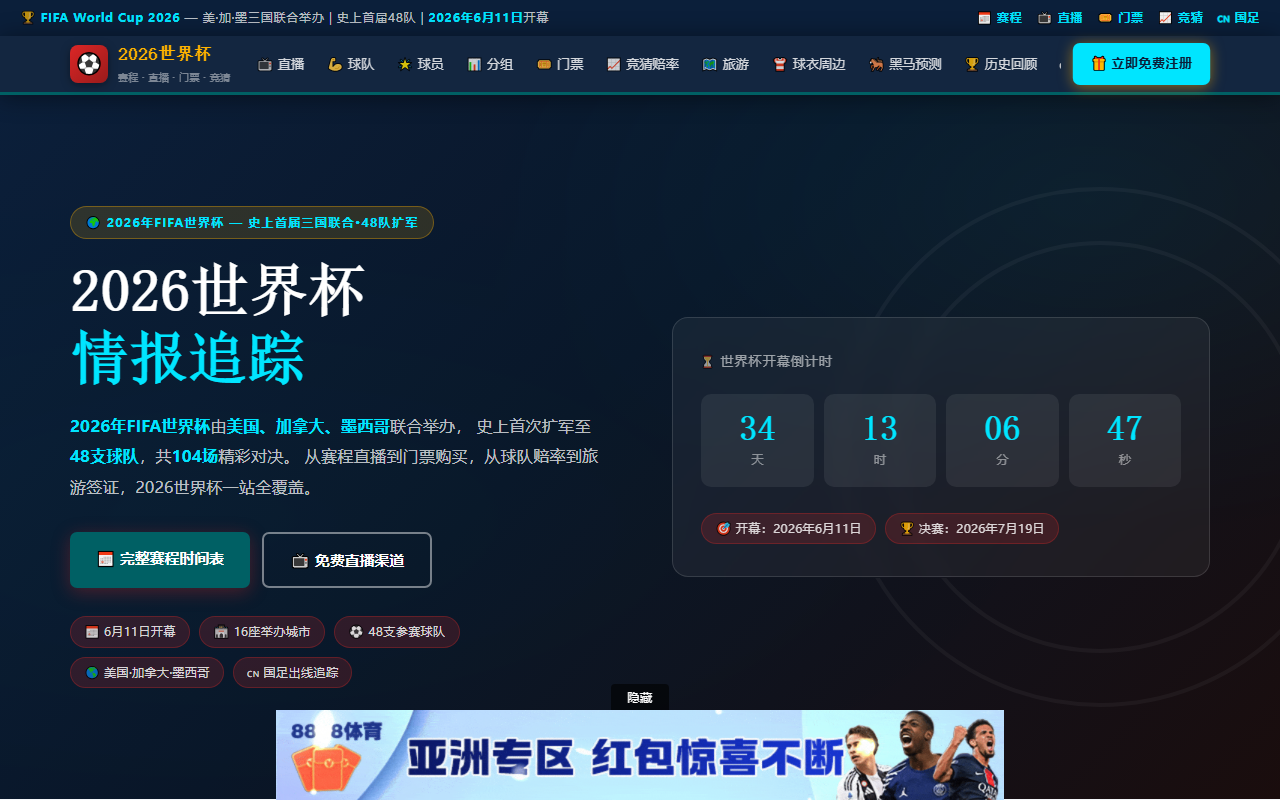Click the countdown hours value 13
Image resolution: width=1280 pixels, height=800 pixels.
click(880, 428)
